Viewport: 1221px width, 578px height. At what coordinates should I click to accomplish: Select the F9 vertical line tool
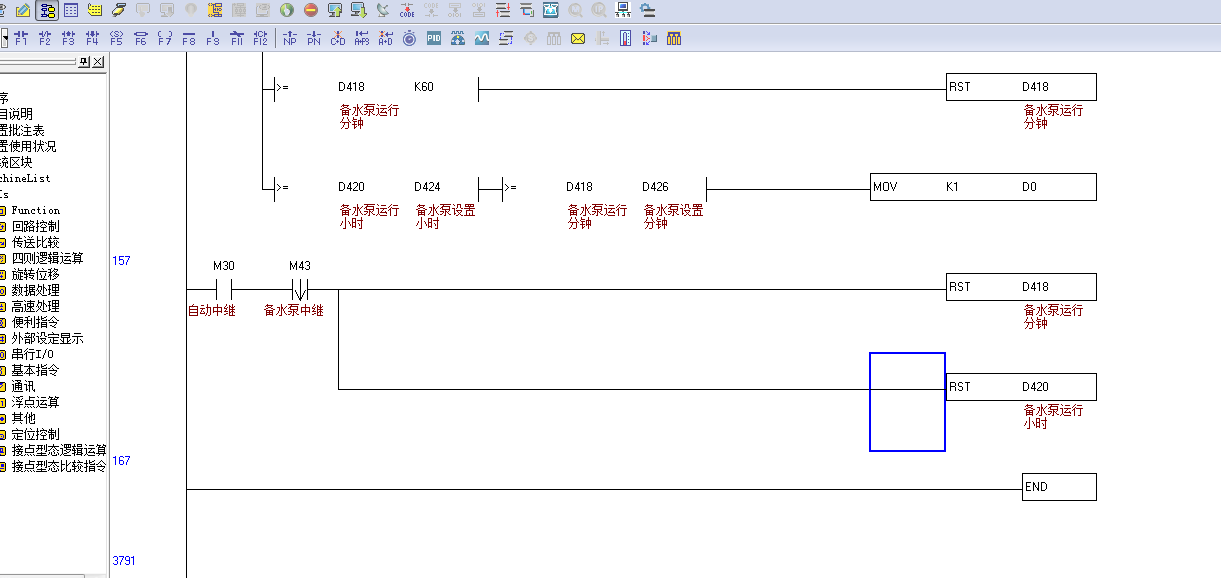pyautogui.click(x=212, y=39)
